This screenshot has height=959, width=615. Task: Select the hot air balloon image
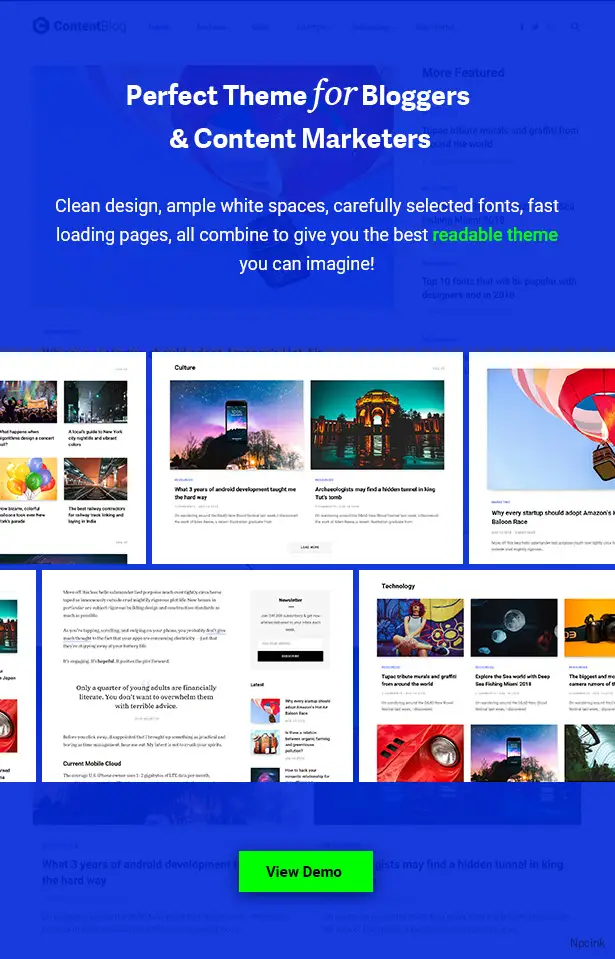(x=552, y=430)
